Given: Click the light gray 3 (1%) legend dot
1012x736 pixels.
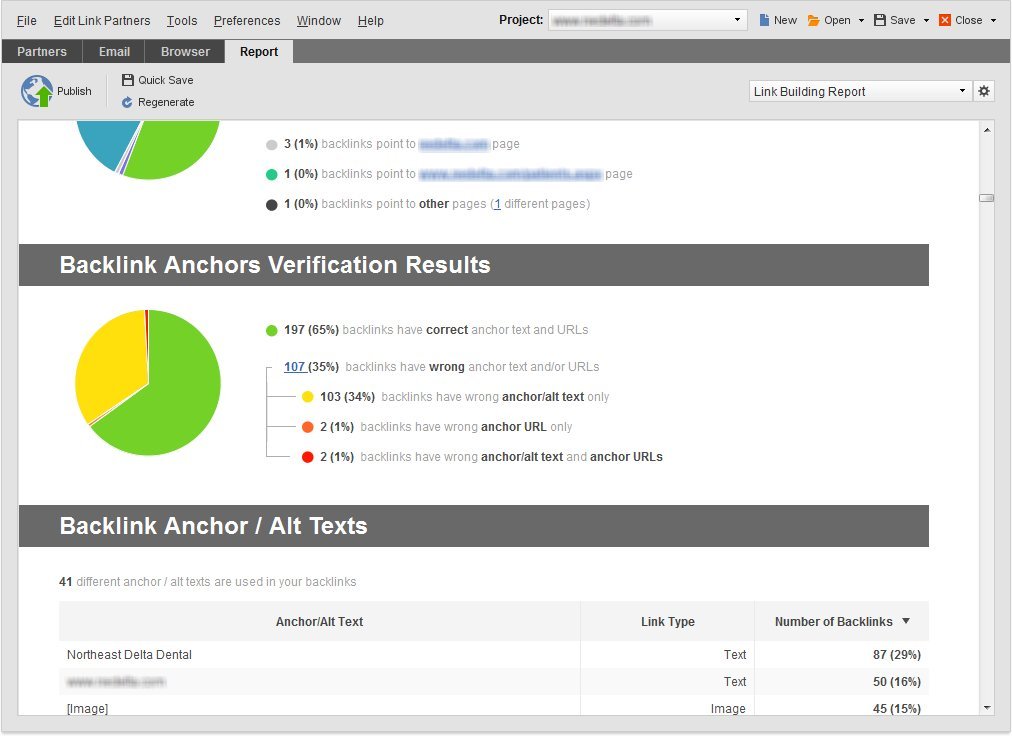Looking at the screenshot, I should tap(272, 145).
